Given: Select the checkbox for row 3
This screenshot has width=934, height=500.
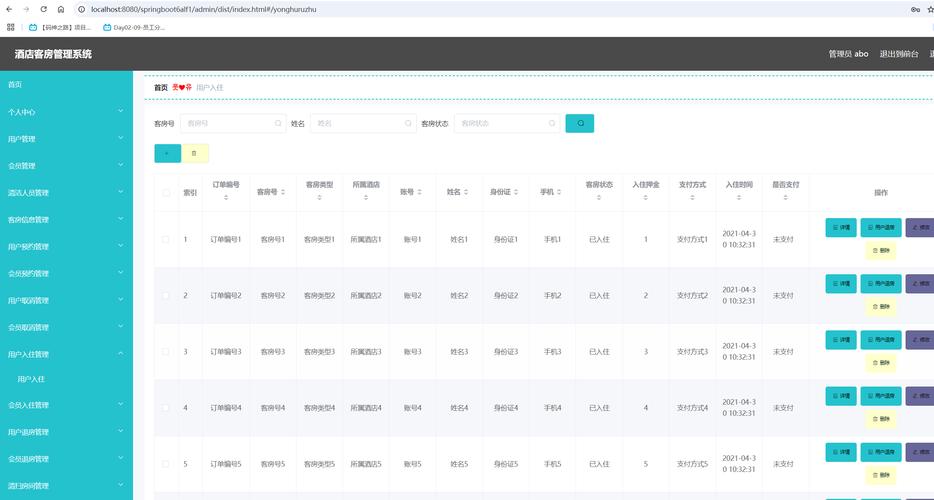Looking at the screenshot, I should (x=166, y=352).
